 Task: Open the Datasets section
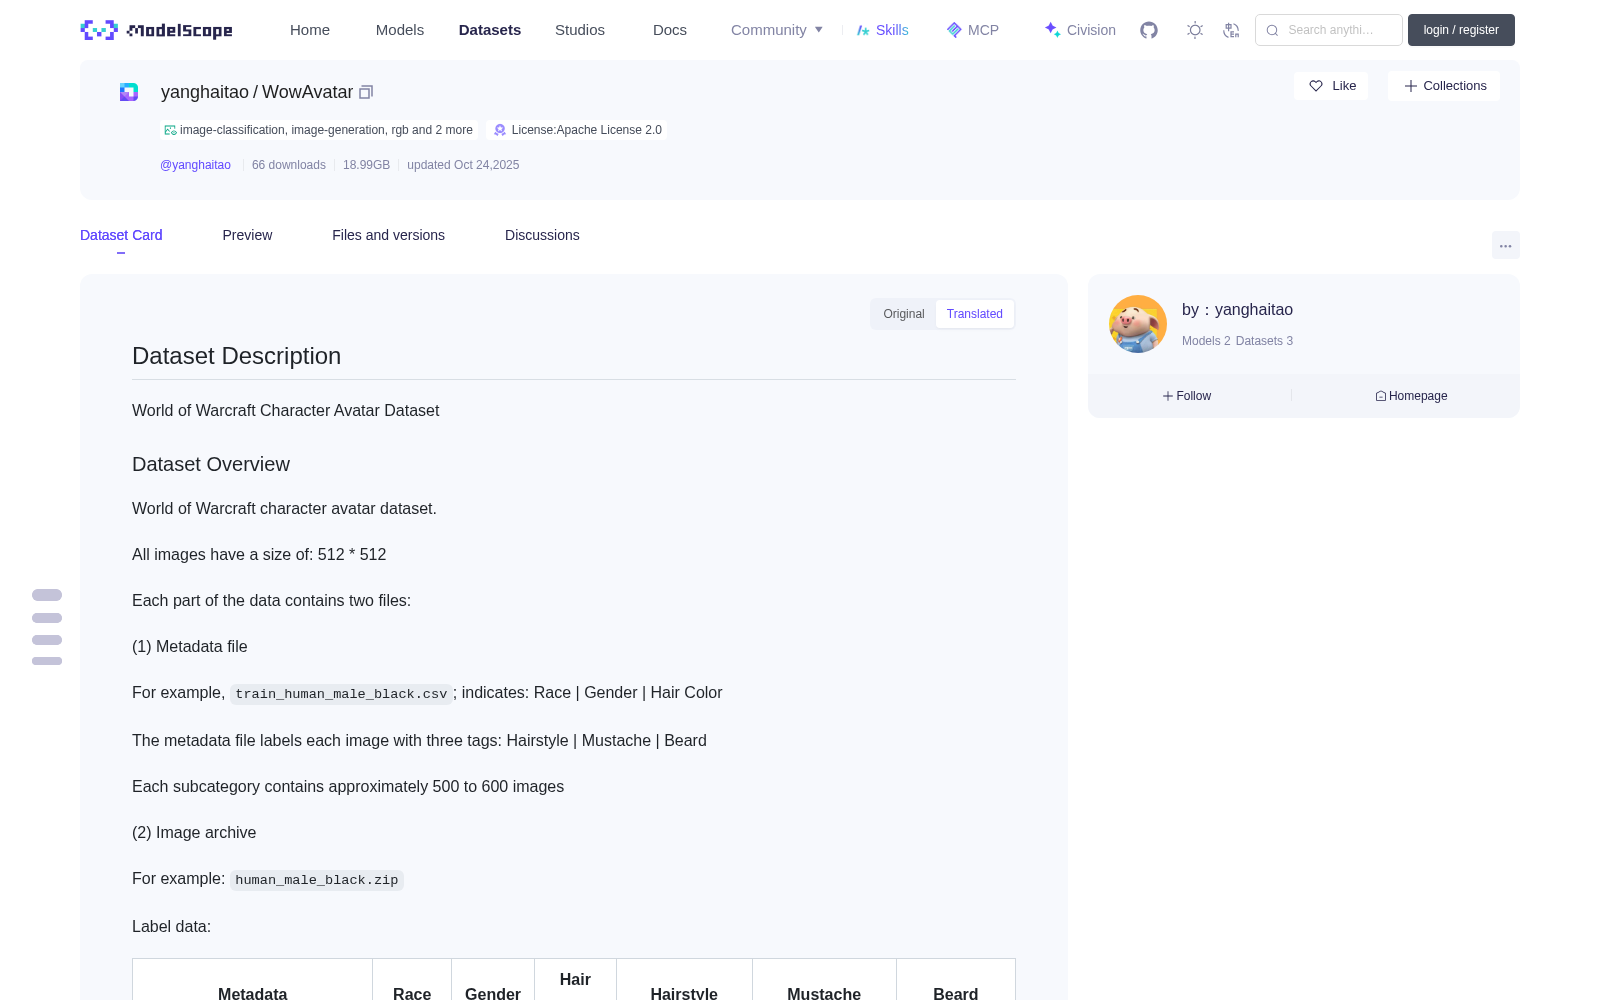490,30
